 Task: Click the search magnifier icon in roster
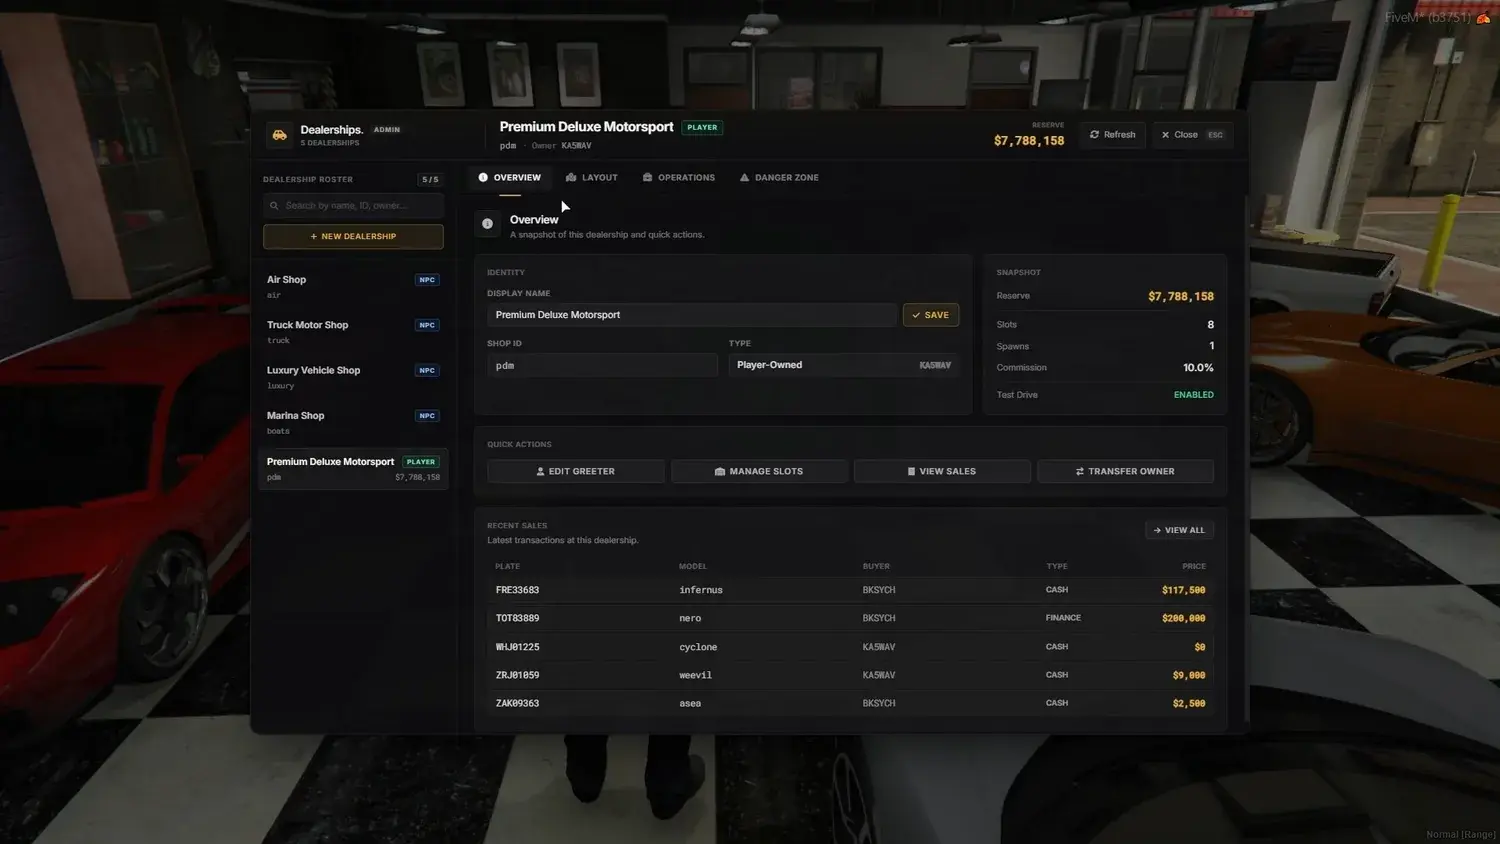point(274,206)
